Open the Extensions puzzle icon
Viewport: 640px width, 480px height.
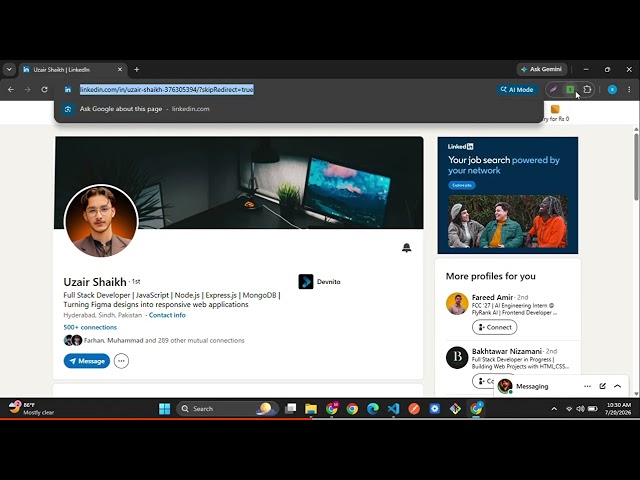[587, 89]
